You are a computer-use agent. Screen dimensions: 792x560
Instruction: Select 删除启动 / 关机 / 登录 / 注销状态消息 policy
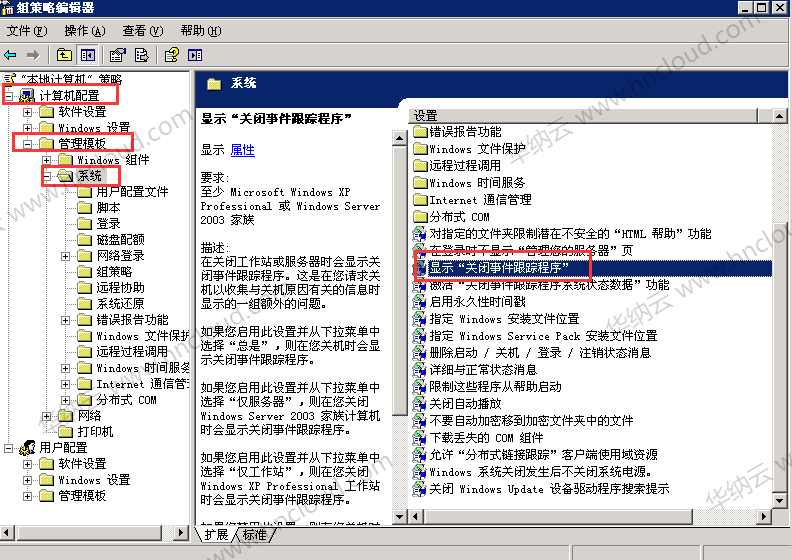tap(540, 352)
